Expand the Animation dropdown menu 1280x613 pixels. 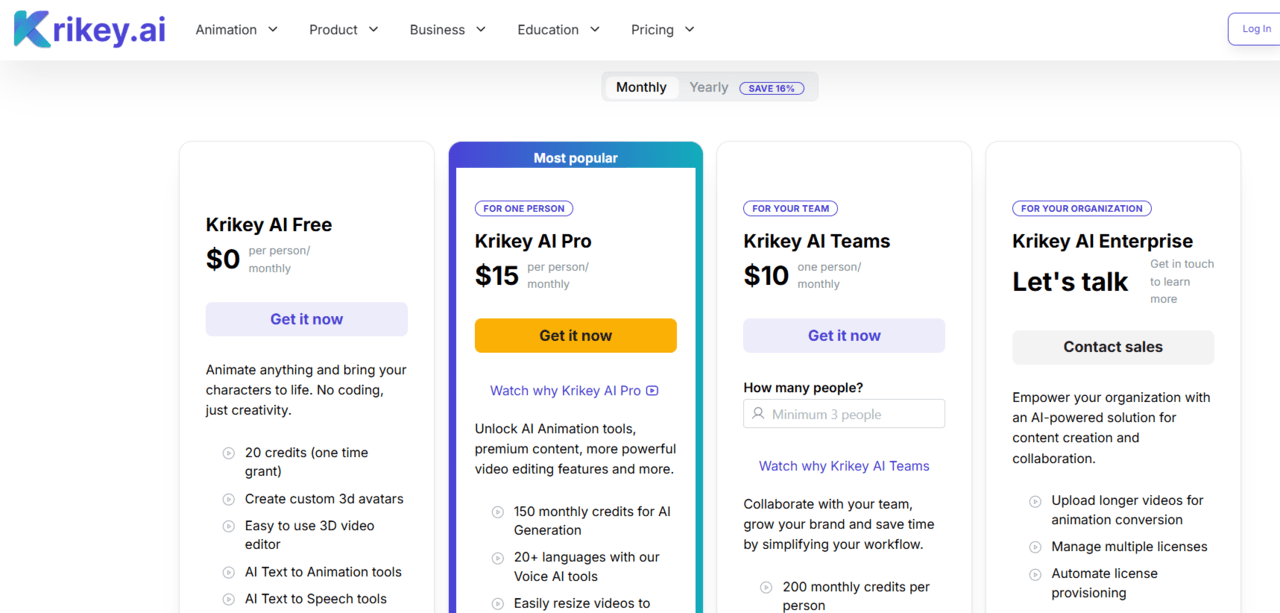pyautogui.click(x=236, y=30)
